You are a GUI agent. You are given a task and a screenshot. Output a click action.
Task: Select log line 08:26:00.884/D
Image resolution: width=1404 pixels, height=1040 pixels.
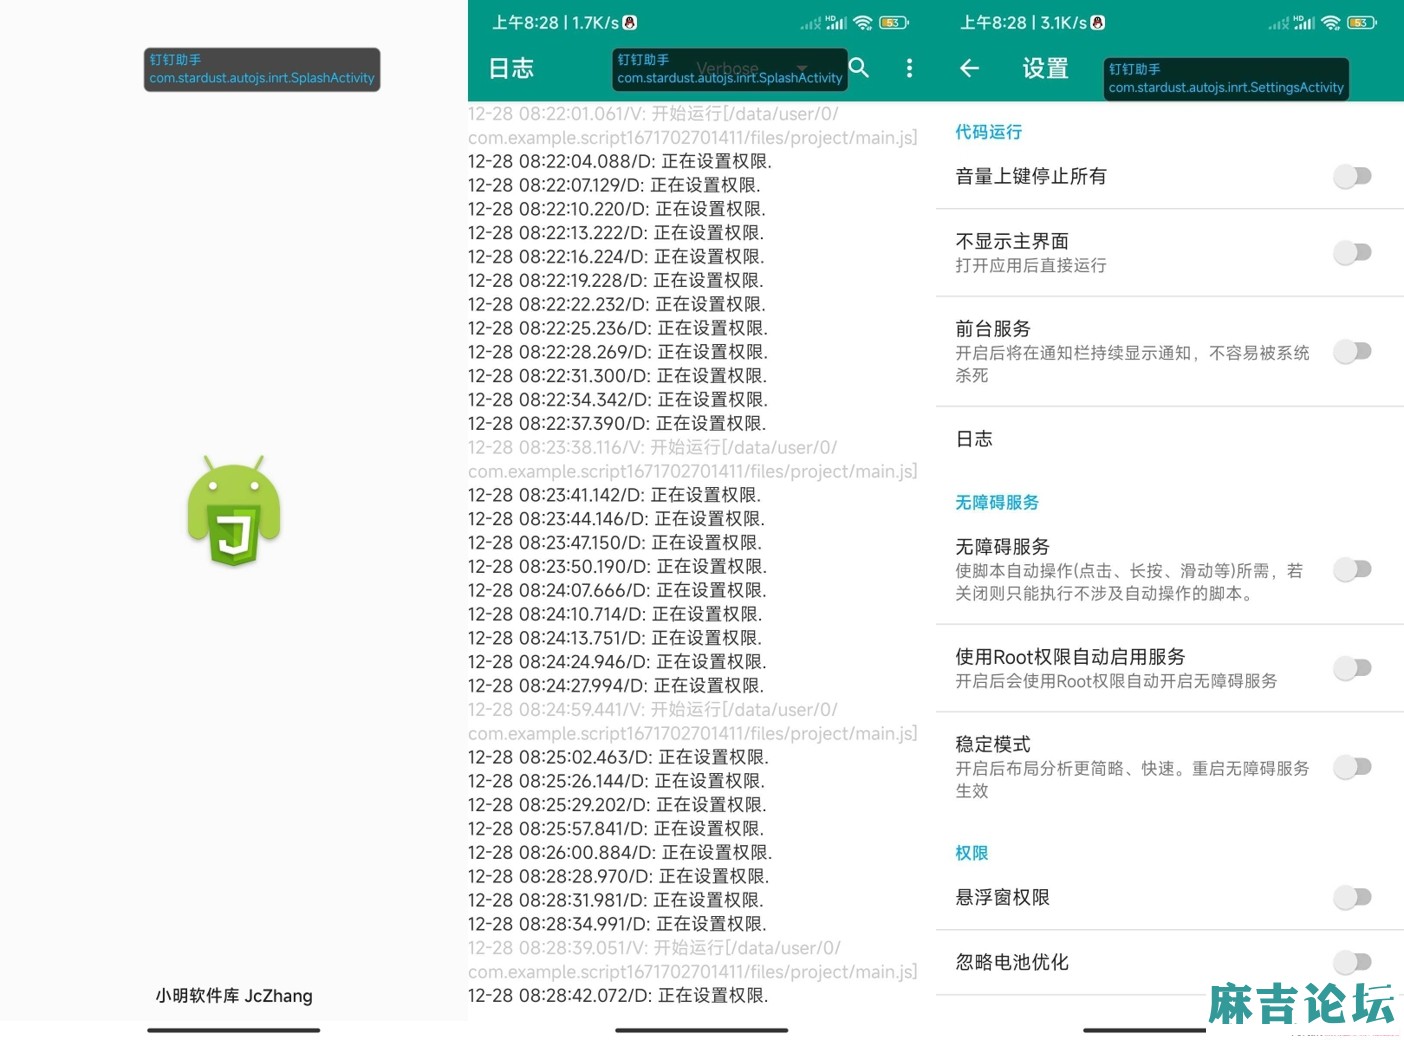pyautogui.click(x=620, y=853)
